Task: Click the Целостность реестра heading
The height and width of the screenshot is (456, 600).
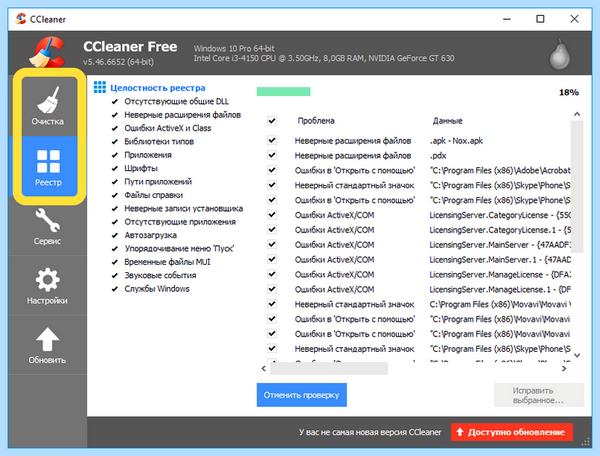Action: point(158,88)
